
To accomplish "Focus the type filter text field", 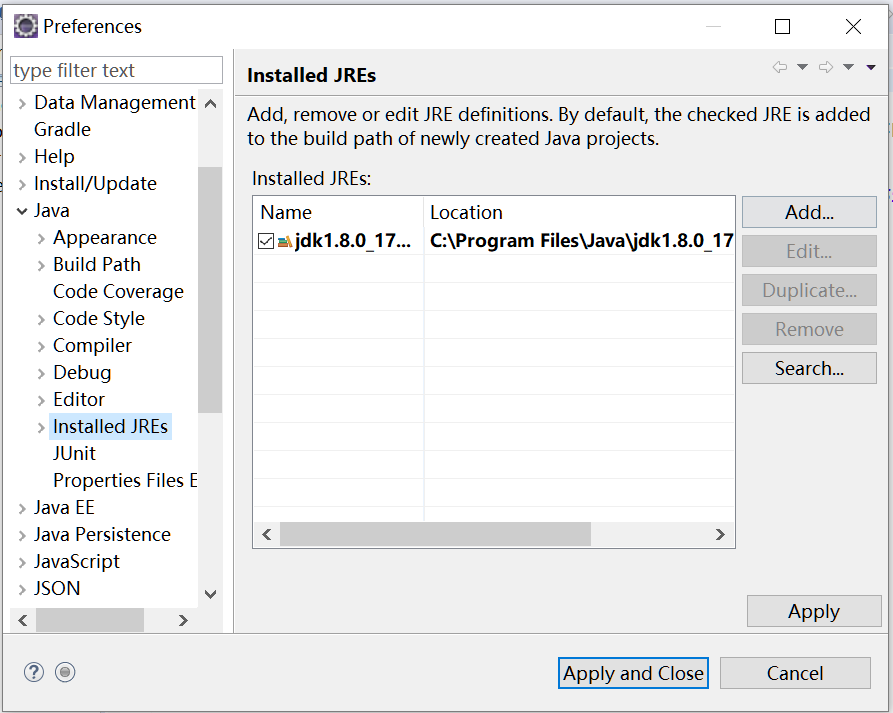I will coord(117,70).
